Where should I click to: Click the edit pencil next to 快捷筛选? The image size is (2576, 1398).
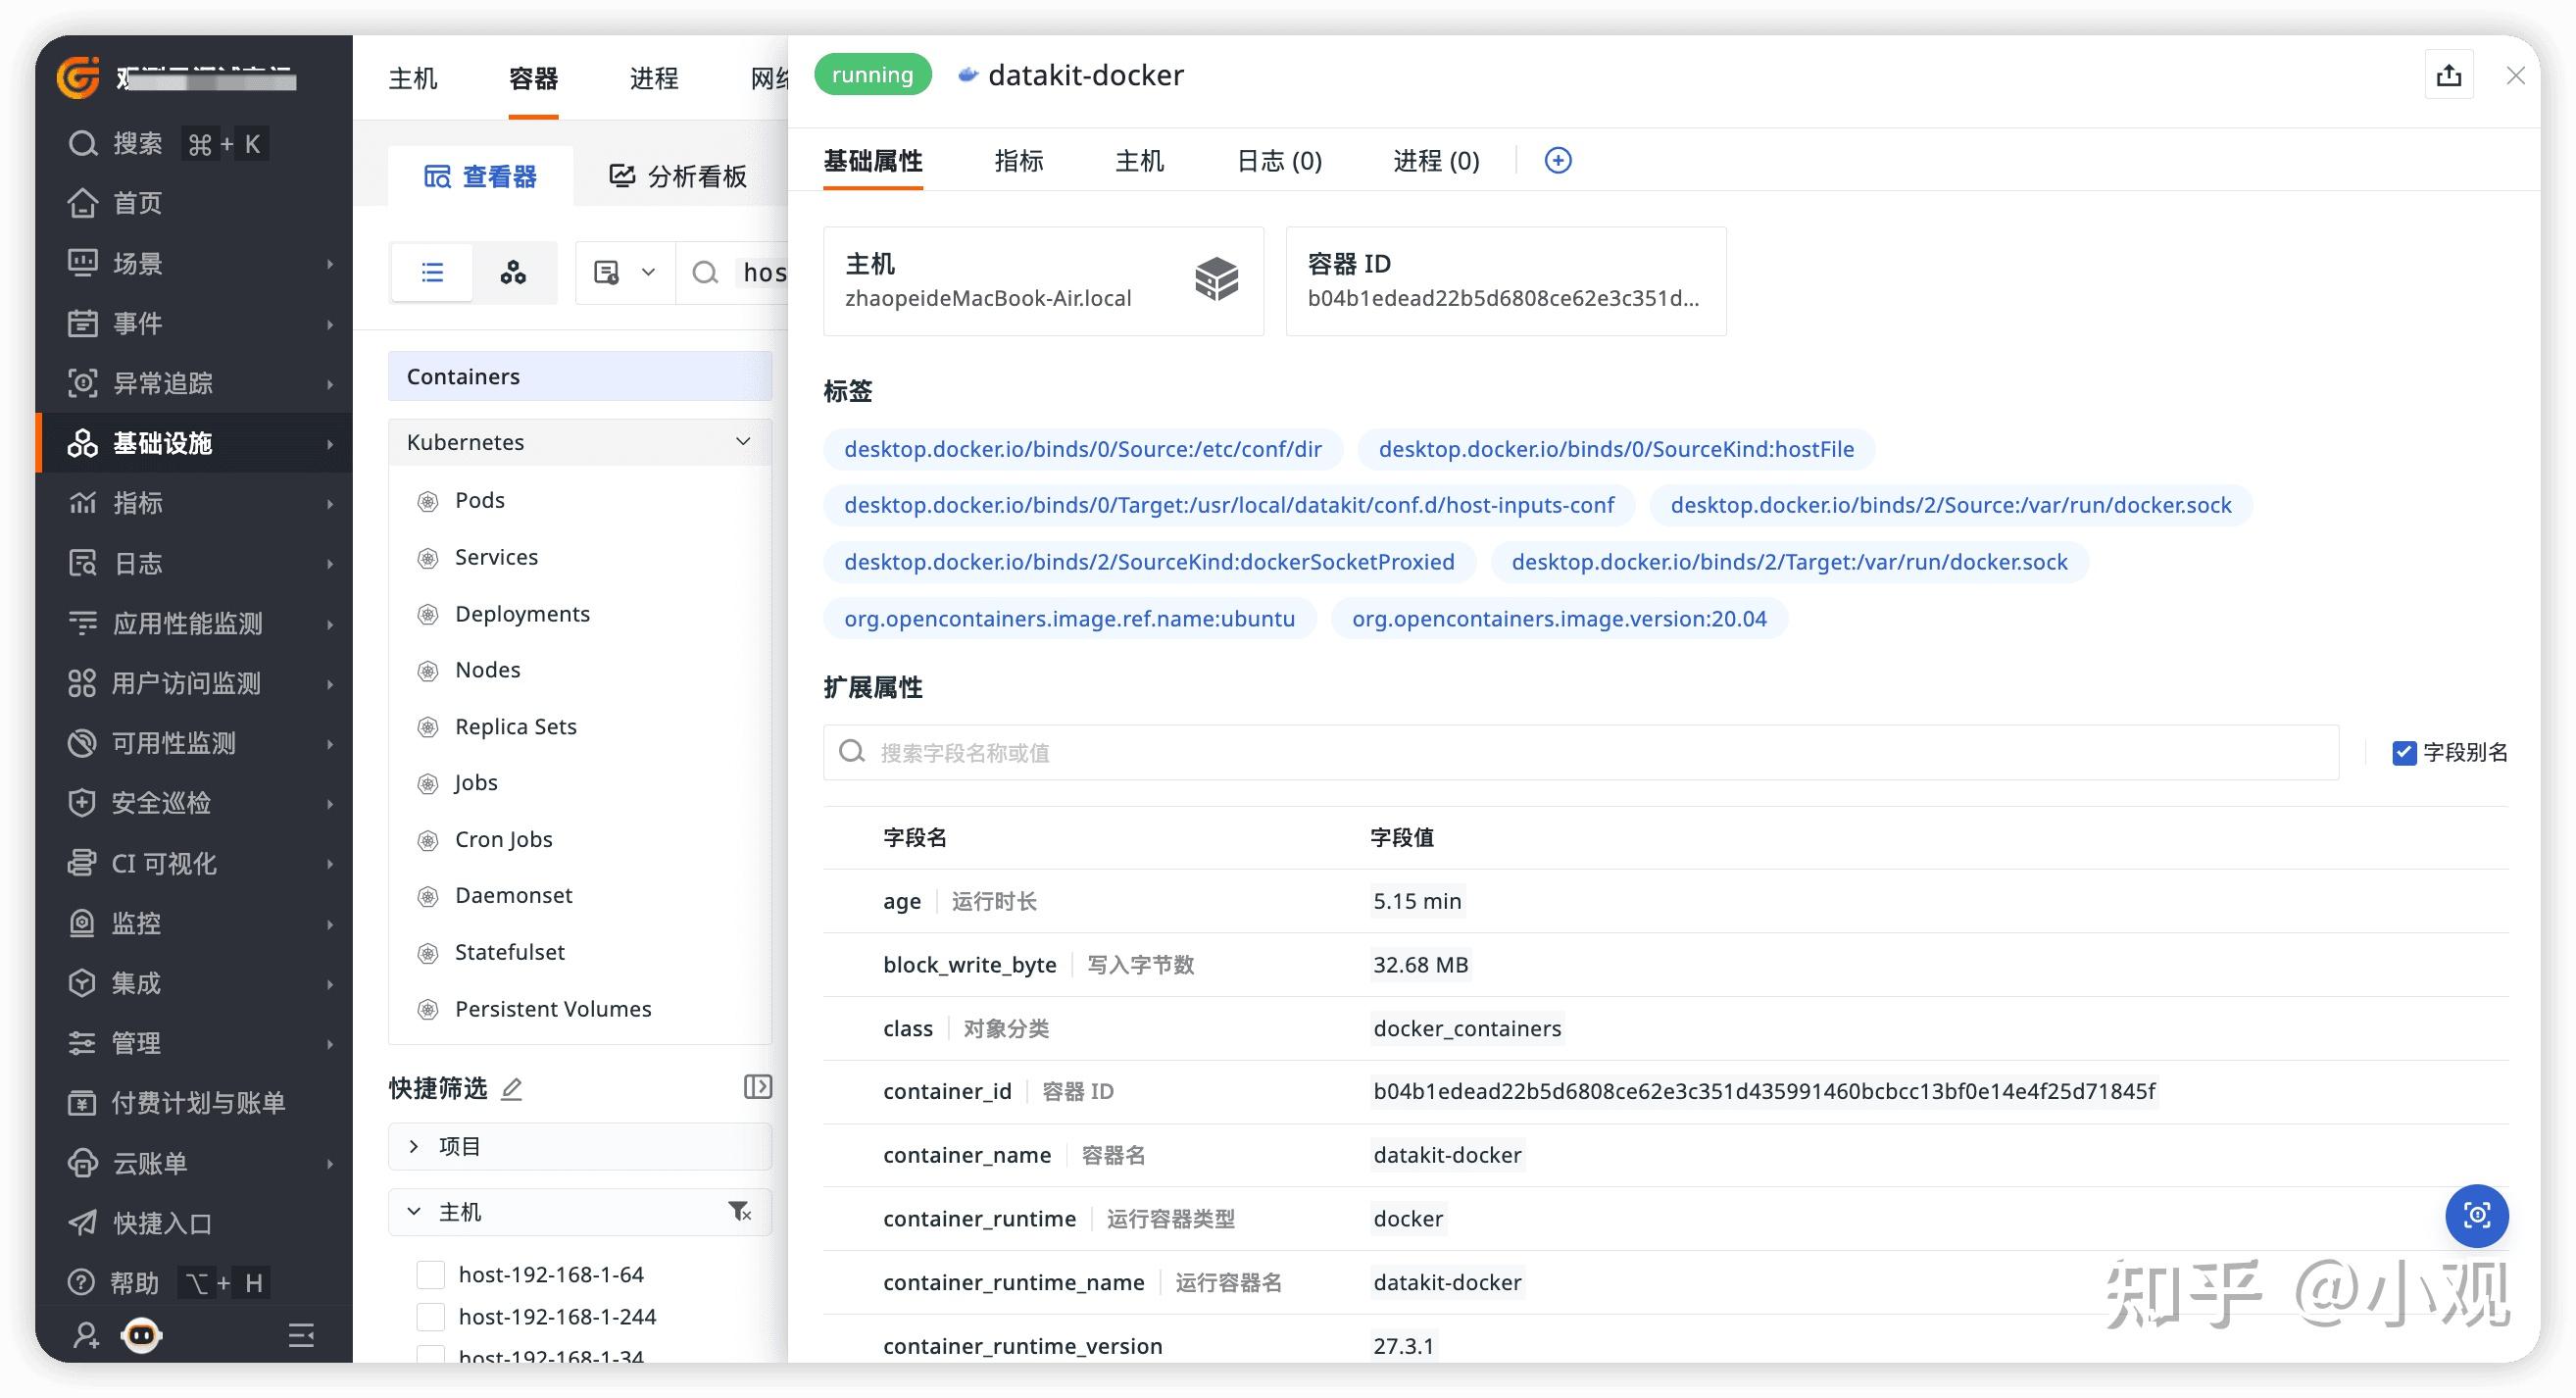point(511,1088)
